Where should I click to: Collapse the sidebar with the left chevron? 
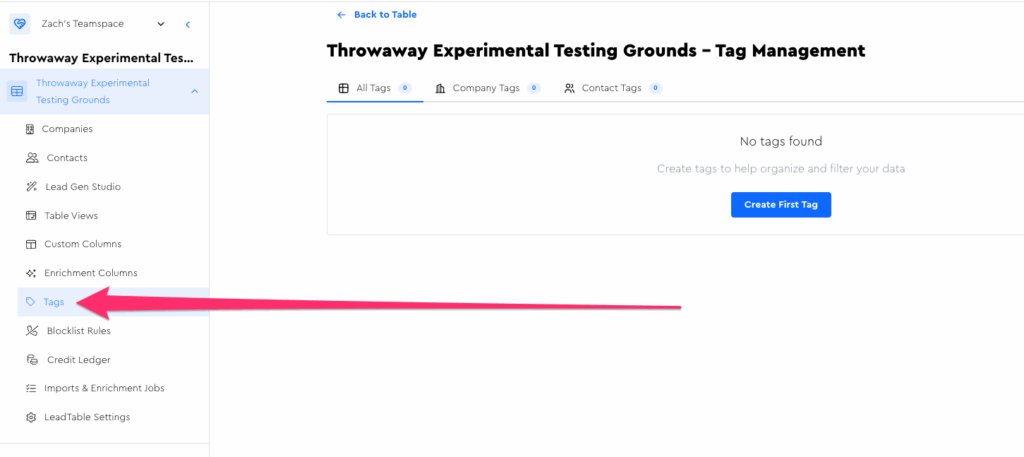188,24
